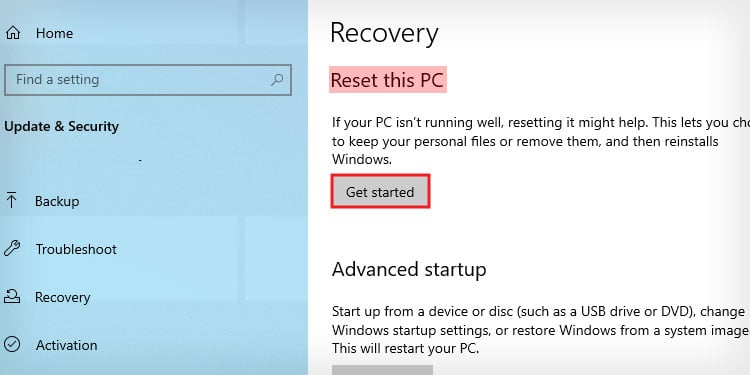The width and height of the screenshot is (750, 375).
Task: Click the Reset this PC description paragraph
Action: (541, 141)
